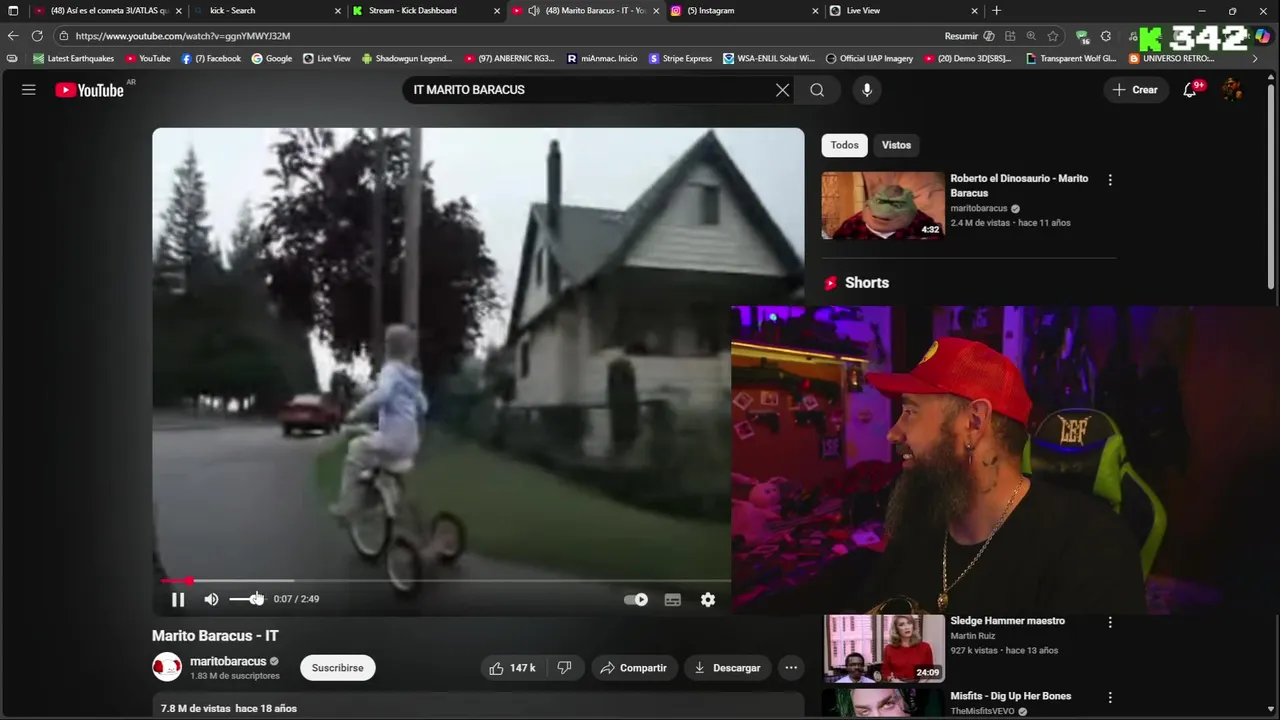Open the tab actions menu icon
Viewport: 1280px width, 720px height.
coord(13,11)
